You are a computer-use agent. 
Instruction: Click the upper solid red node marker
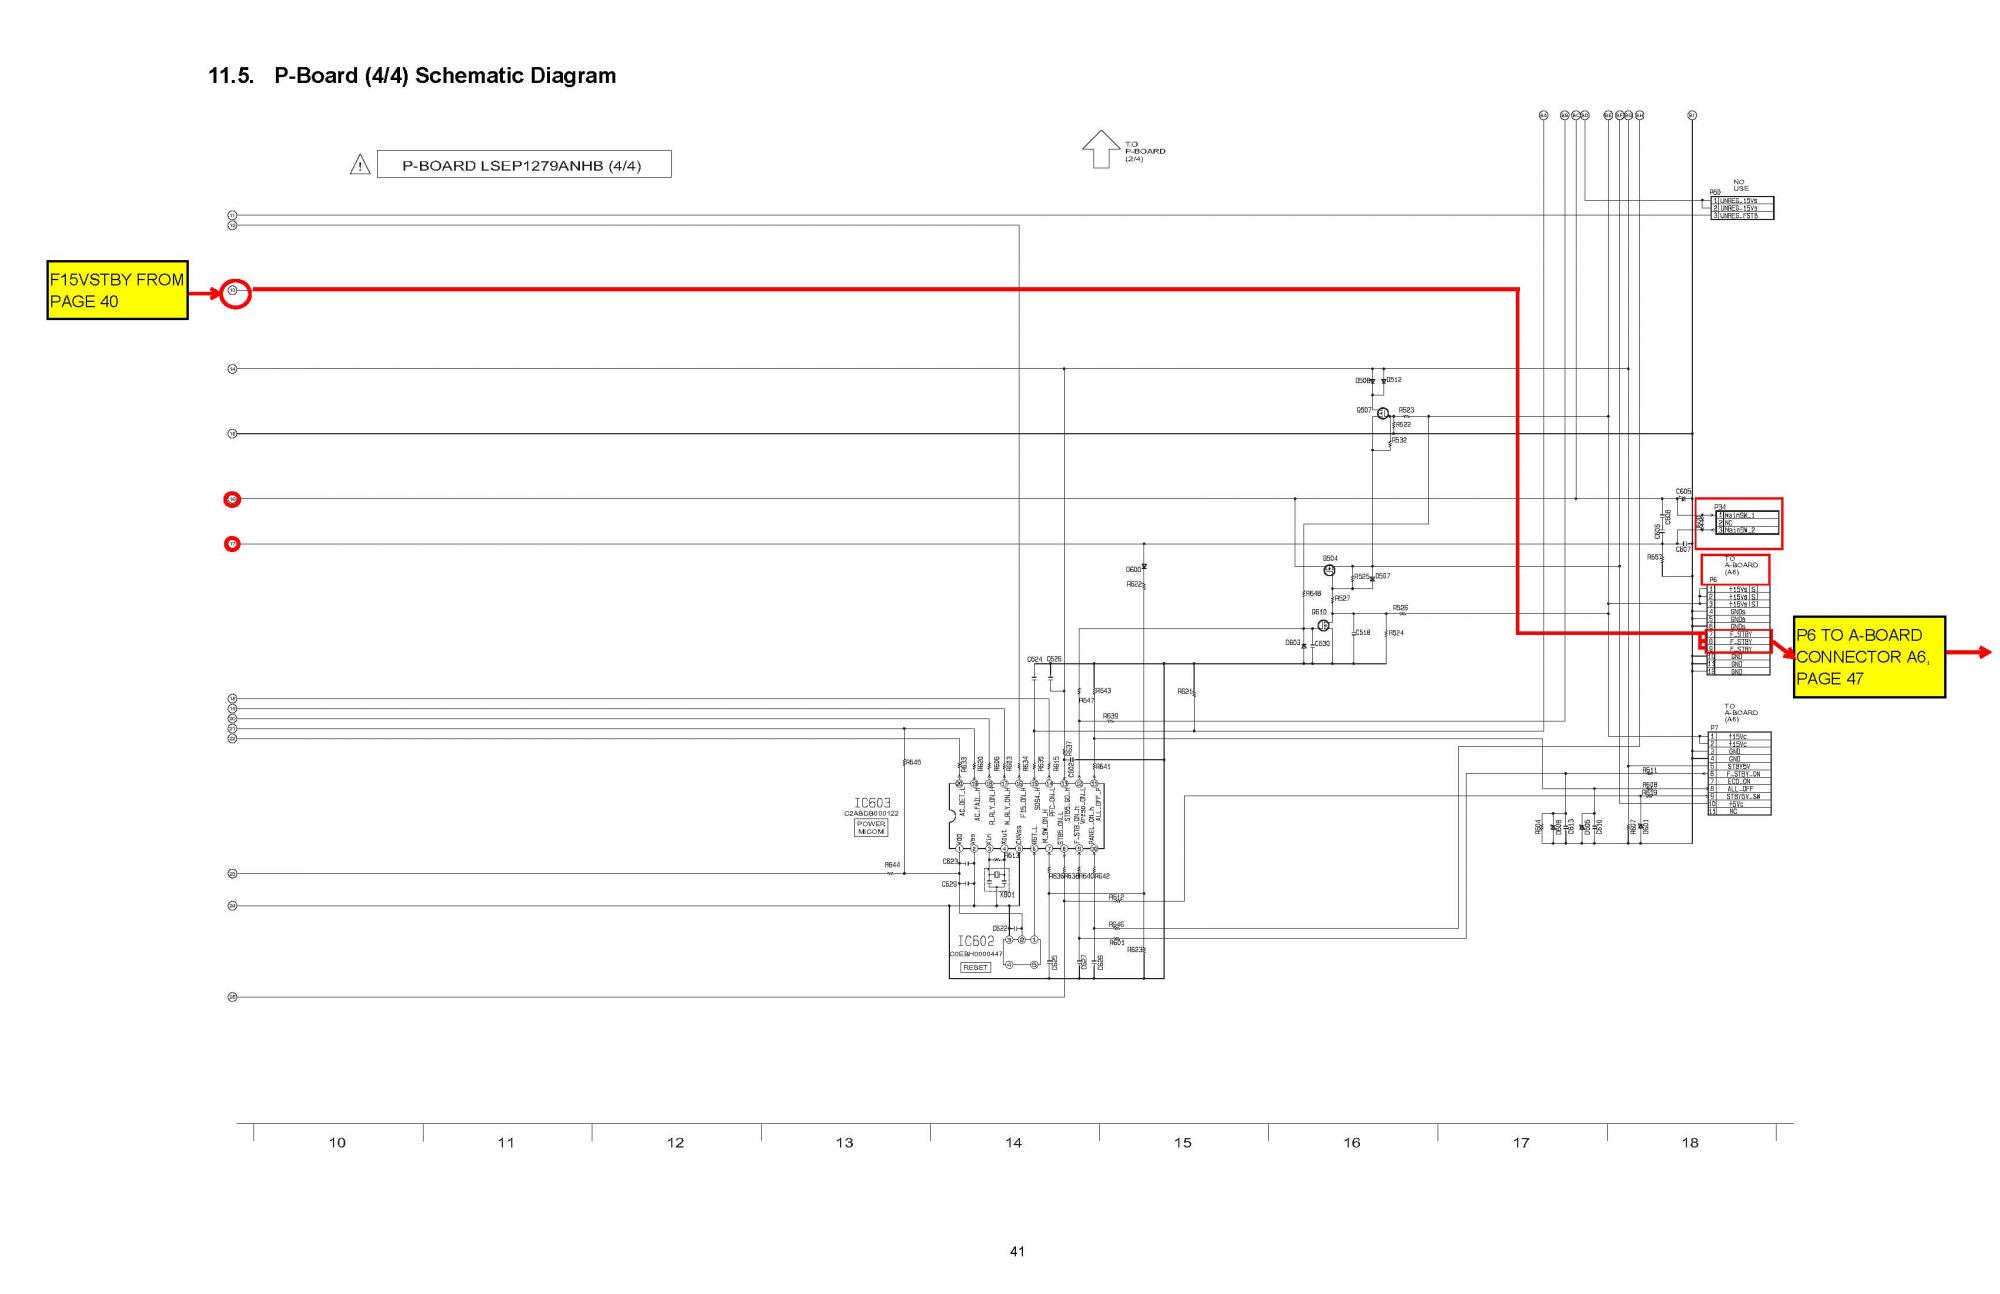(232, 498)
